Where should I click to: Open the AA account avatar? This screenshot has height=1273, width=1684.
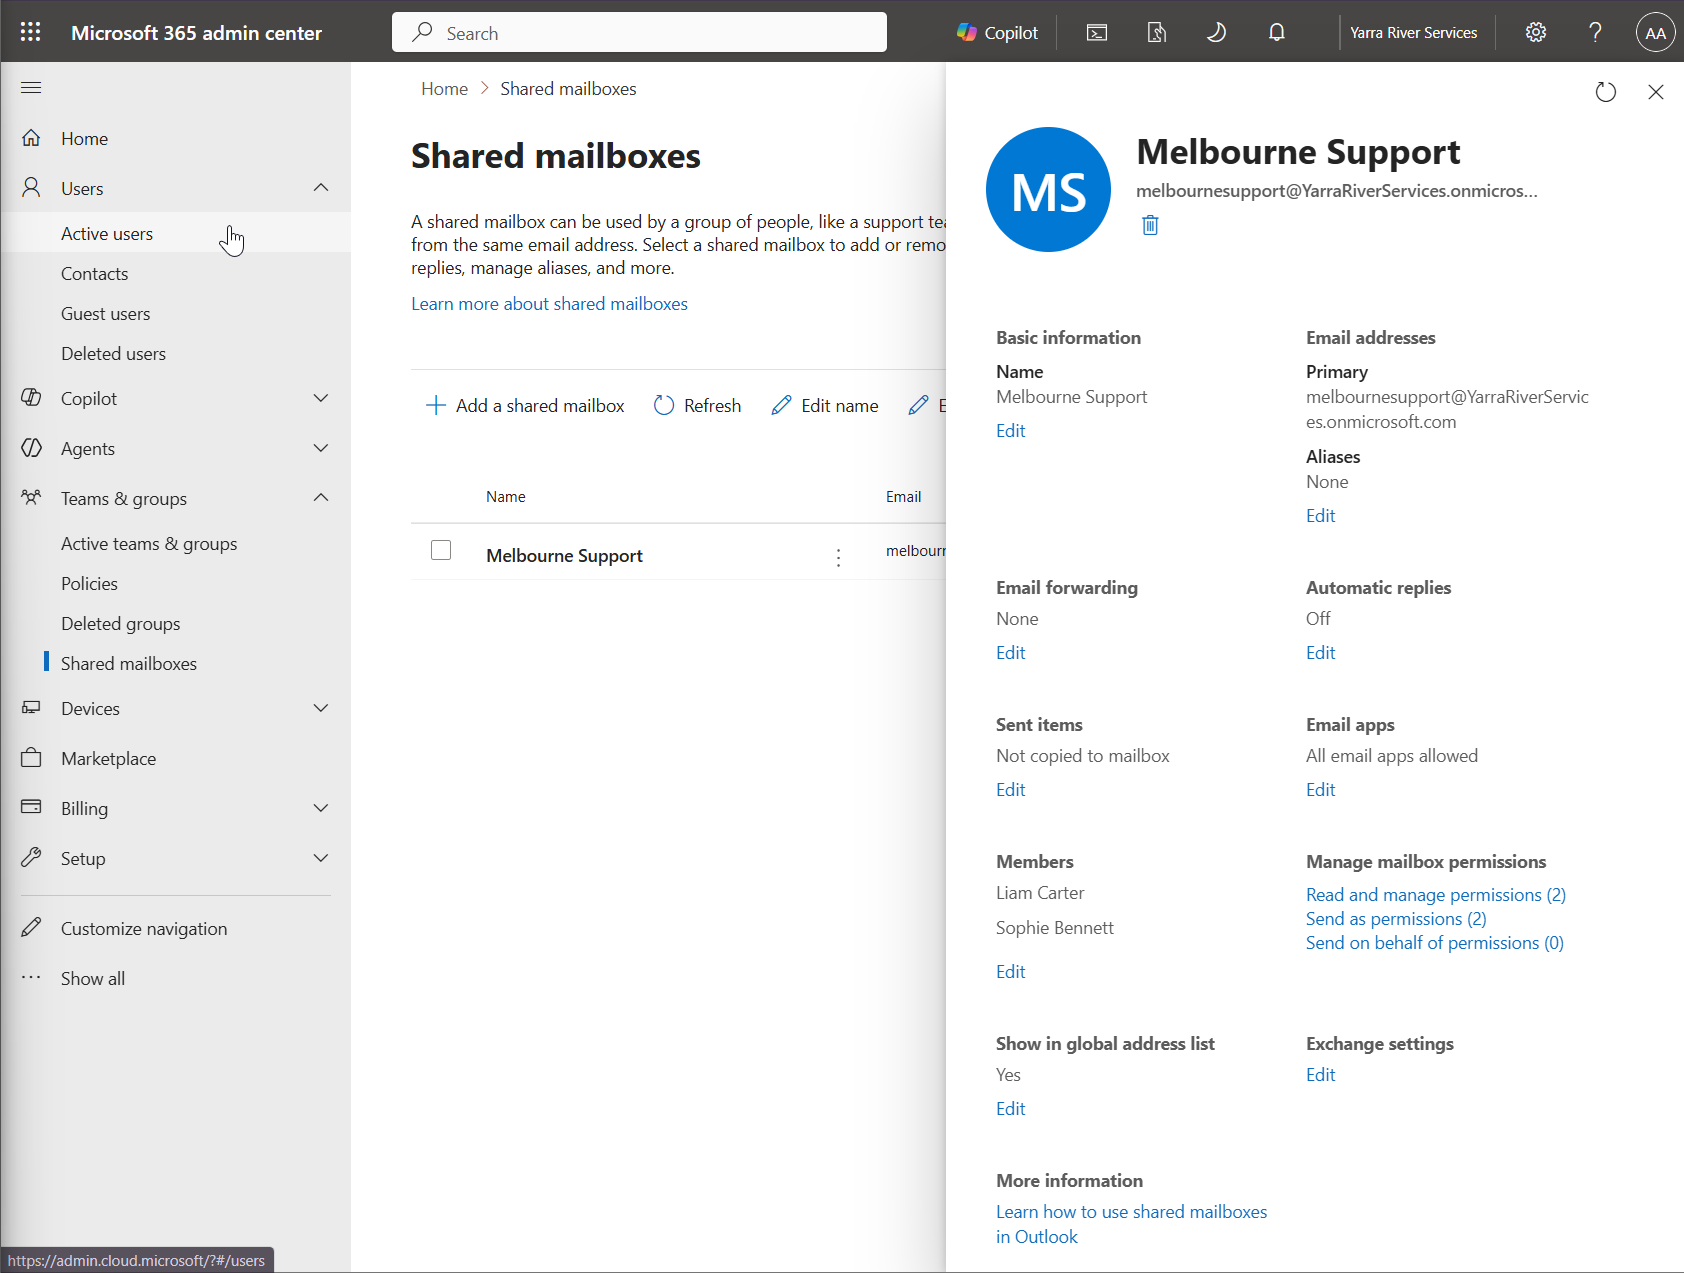pos(1655,32)
